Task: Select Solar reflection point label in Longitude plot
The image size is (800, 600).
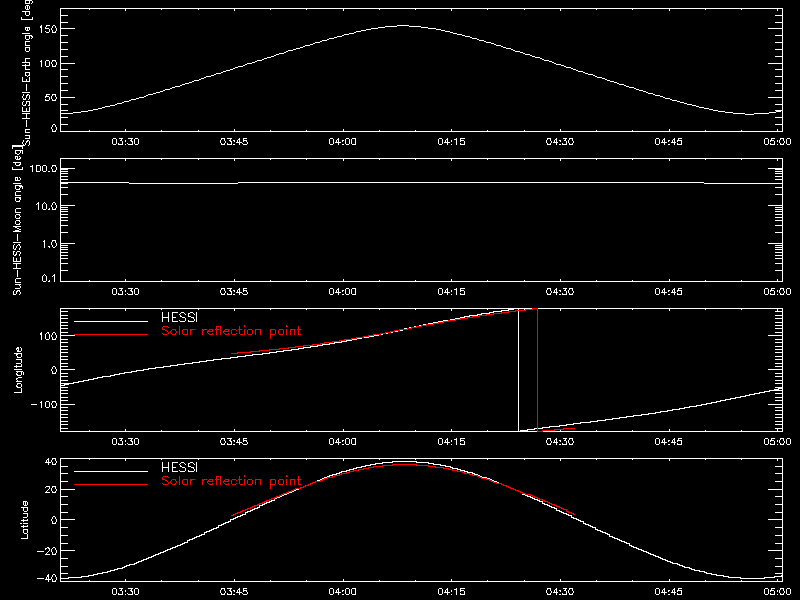Action: pos(231,331)
